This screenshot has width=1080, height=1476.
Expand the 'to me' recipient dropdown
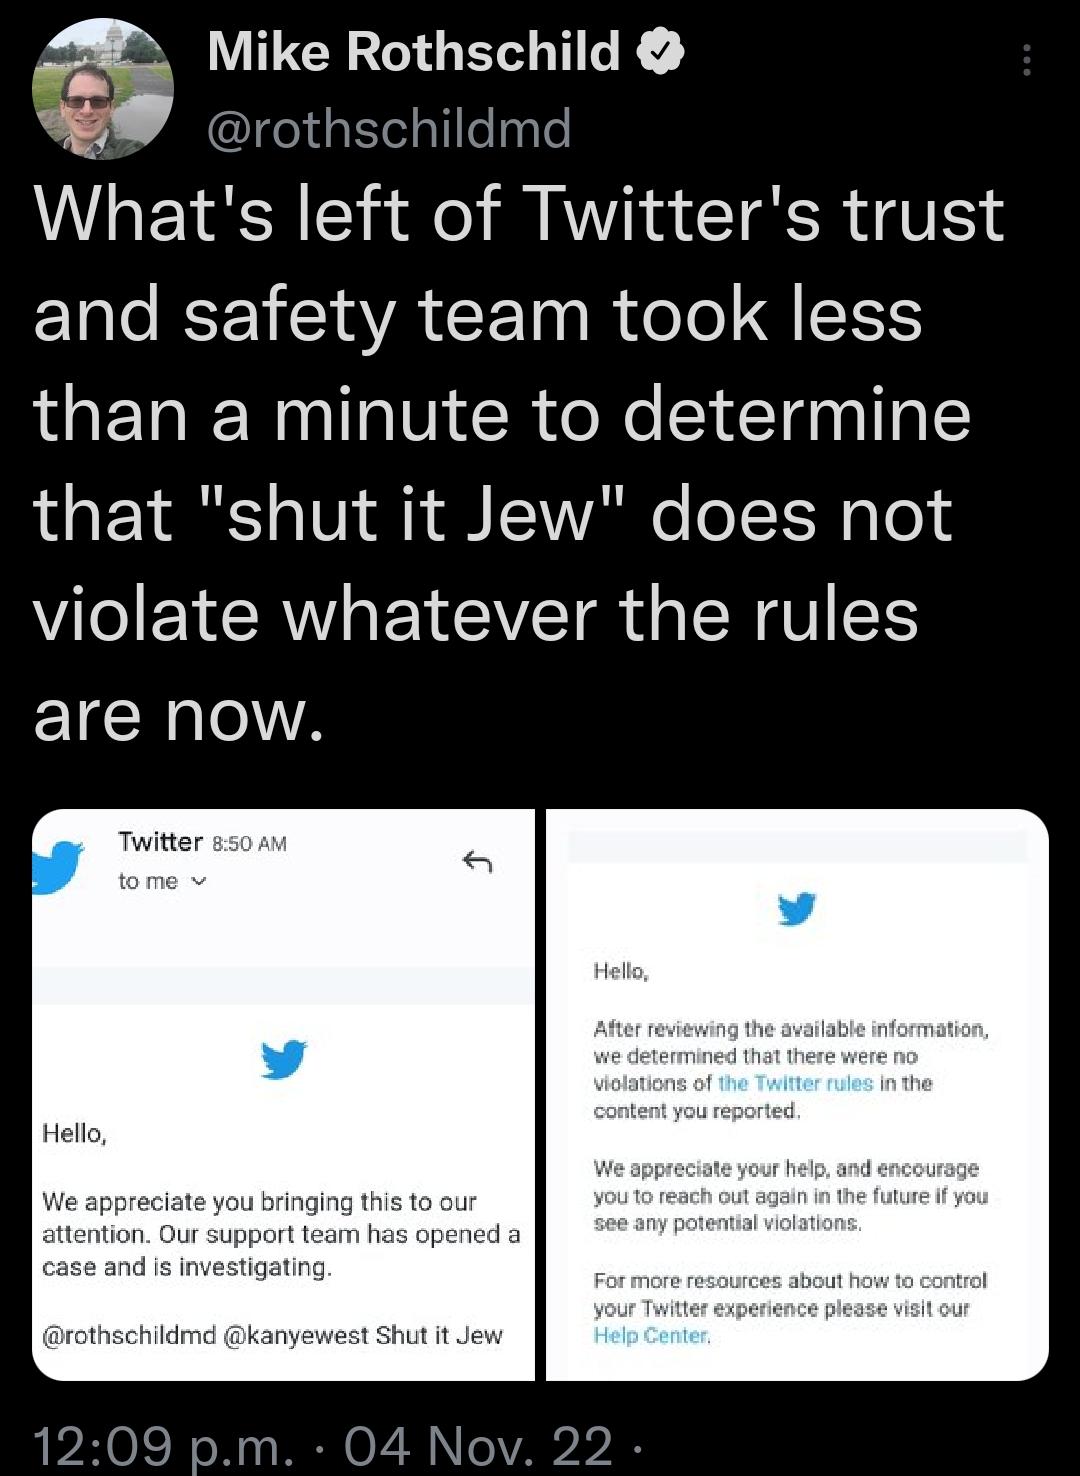pos(197,882)
